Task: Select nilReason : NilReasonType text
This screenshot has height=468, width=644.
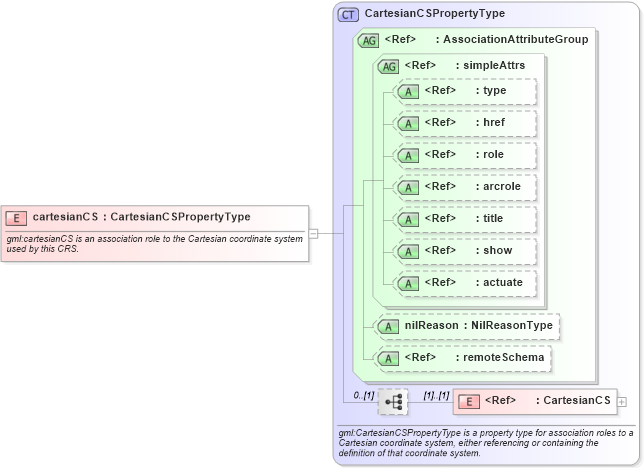Action: (x=478, y=325)
